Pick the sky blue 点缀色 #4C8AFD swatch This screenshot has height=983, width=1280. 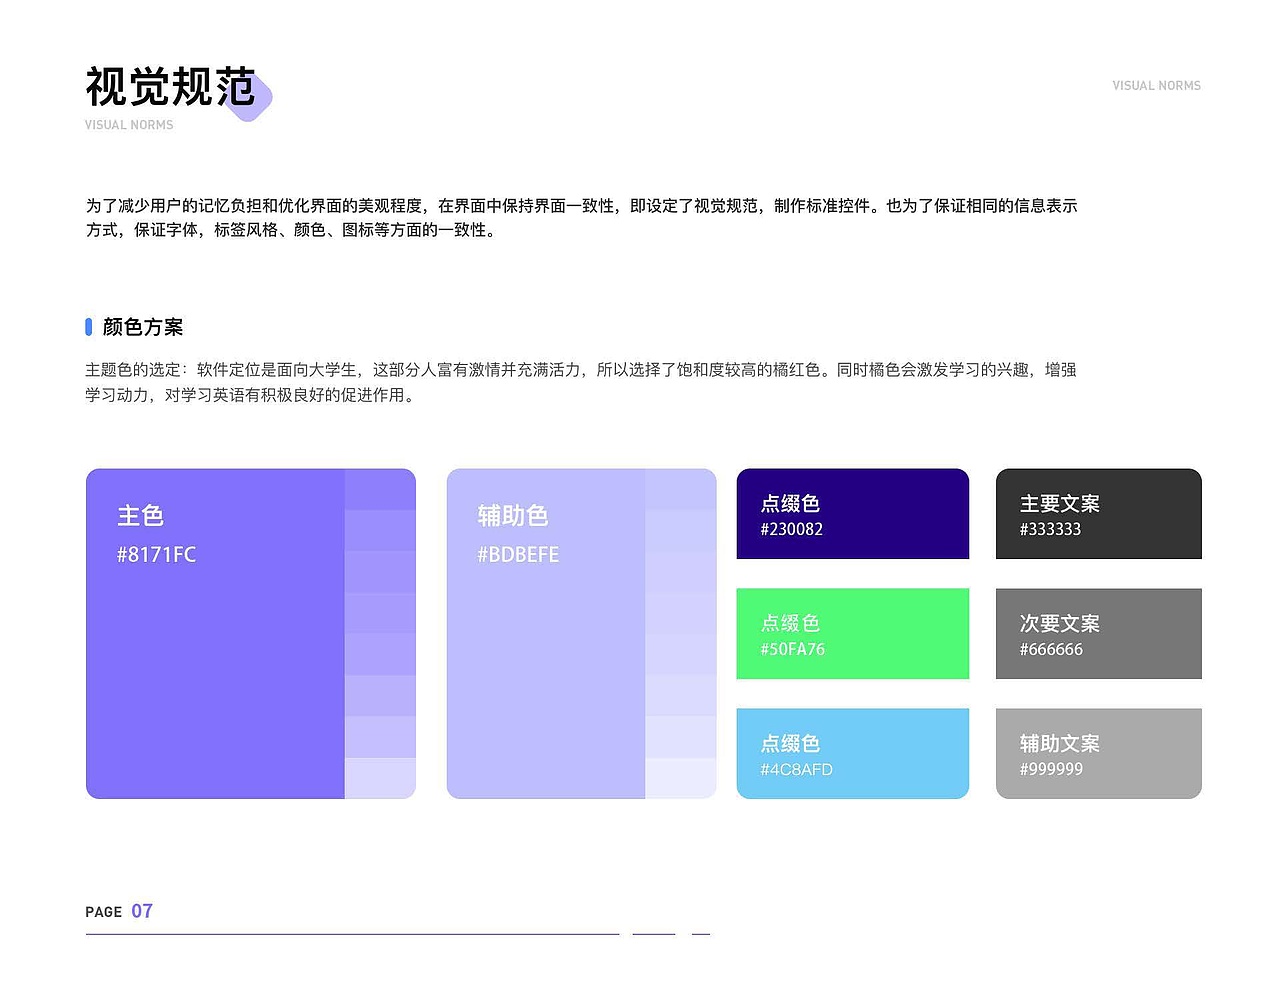tap(852, 753)
